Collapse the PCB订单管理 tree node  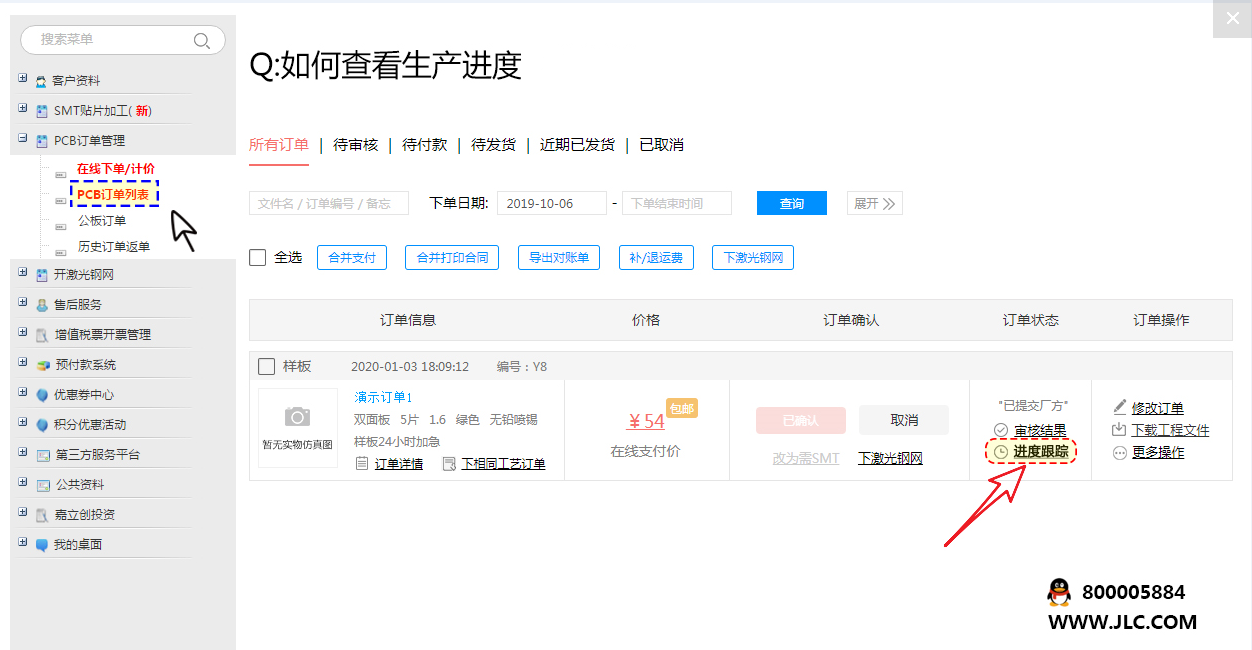click(x=23, y=139)
